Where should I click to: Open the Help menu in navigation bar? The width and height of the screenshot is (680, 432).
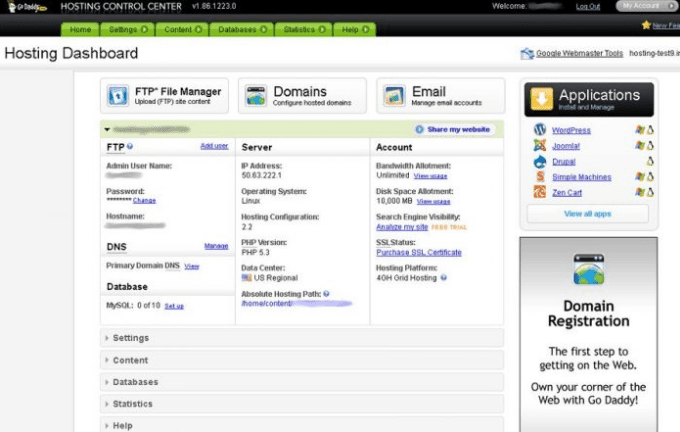point(354,30)
